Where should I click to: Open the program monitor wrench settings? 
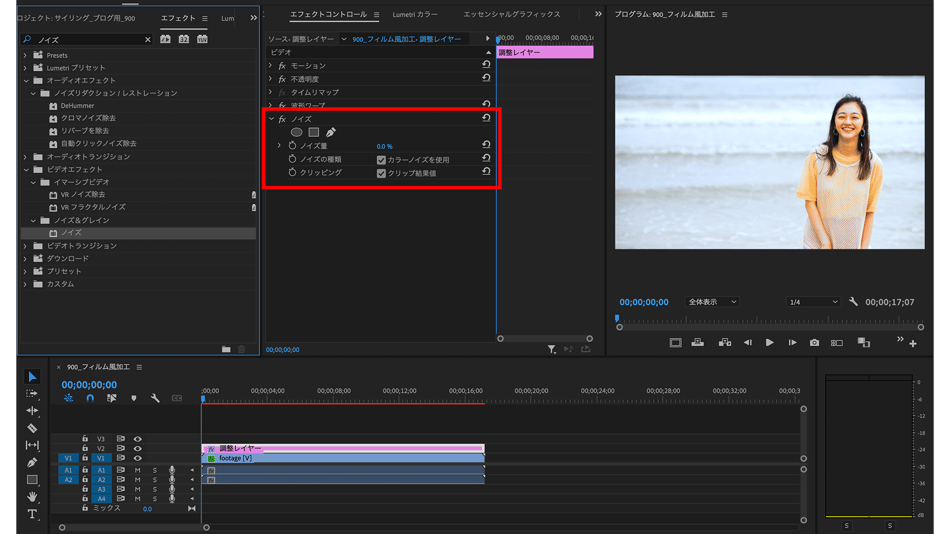tap(853, 302)
